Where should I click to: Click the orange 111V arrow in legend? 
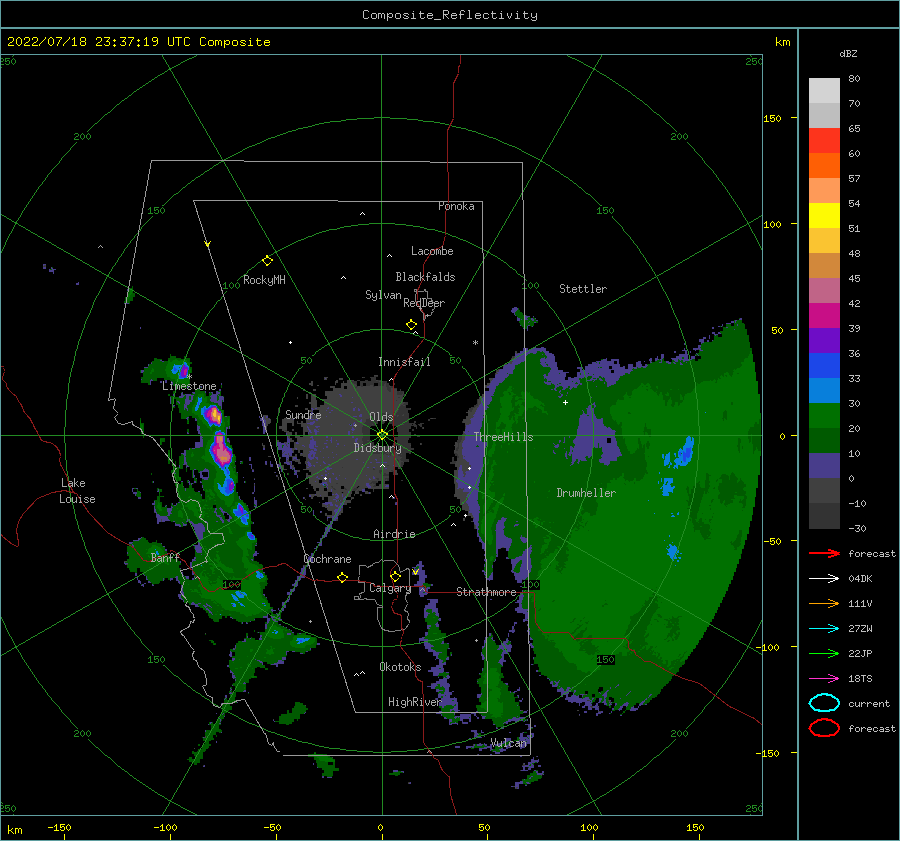(x=824, y=603)
